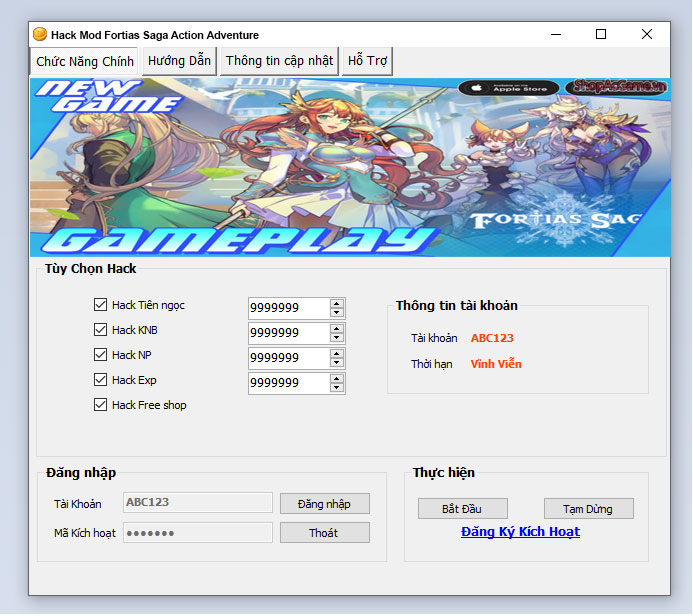Image resolution: width=693 pixels, height=616 pixels.
Task: Click the ShopAcGame.vn logo in banner
Action: (x=616, y=88)
